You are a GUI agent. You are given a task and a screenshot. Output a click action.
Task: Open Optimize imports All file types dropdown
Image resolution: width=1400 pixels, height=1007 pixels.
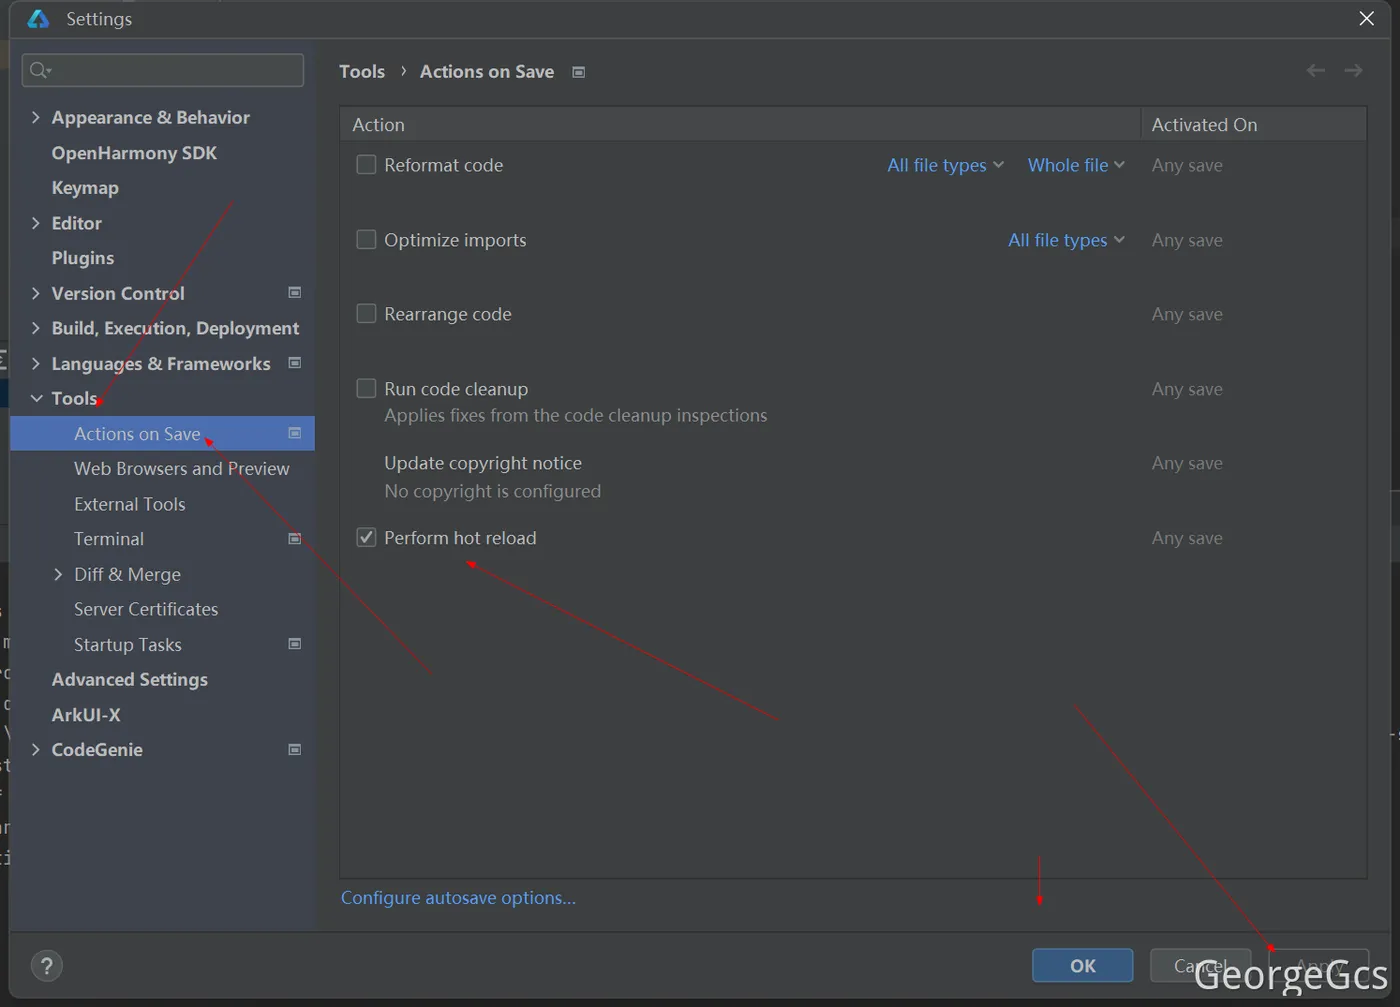(1066, 240)
